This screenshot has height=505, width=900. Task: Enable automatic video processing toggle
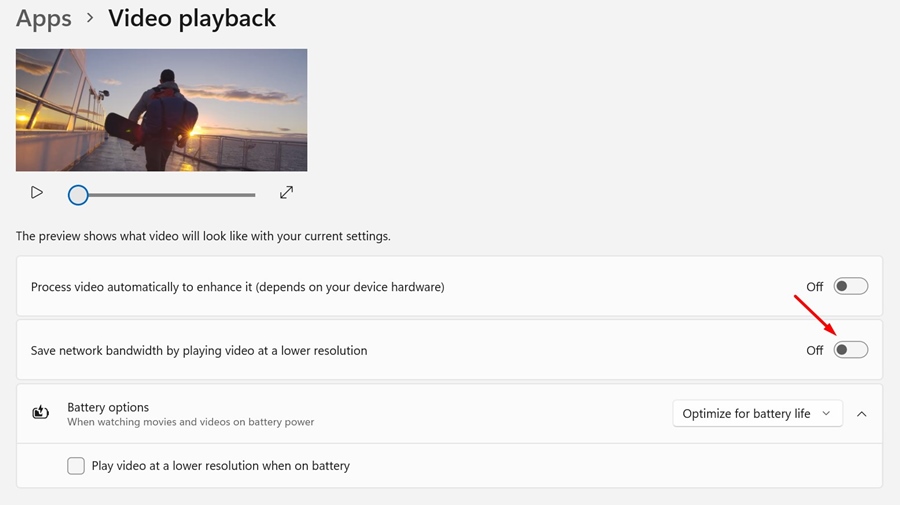coord(851,286)
